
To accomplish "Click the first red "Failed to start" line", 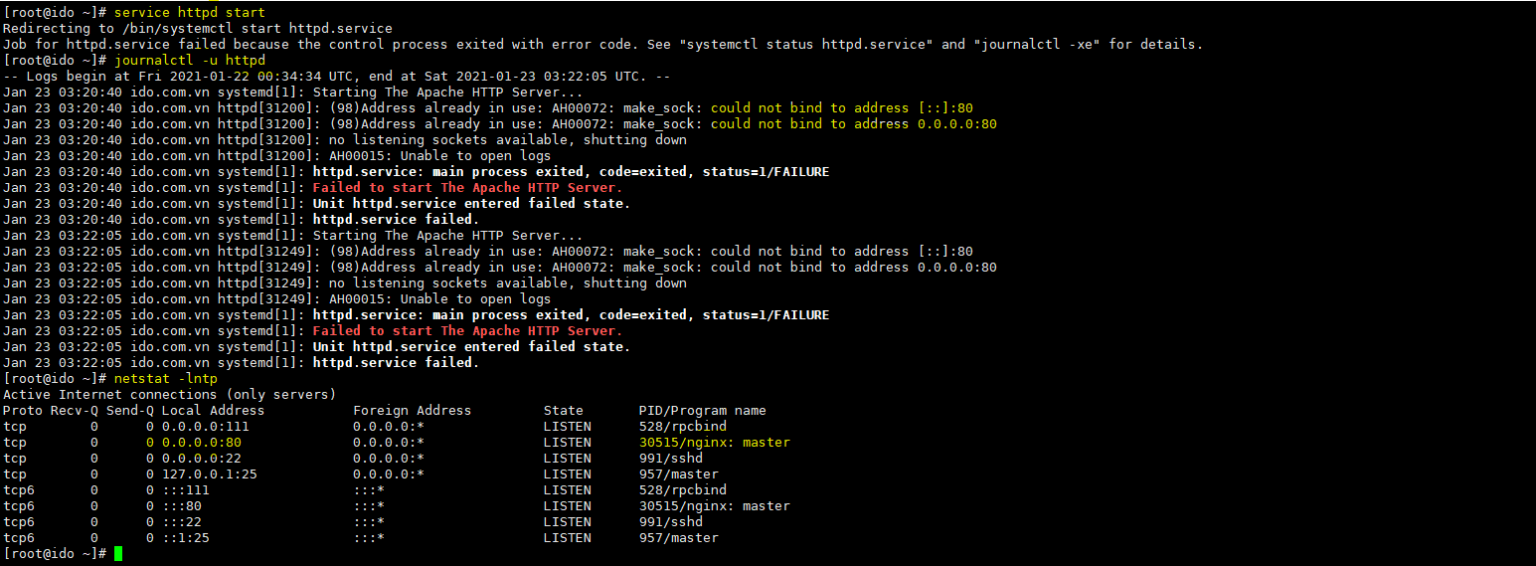I will (x=467, y=188).
